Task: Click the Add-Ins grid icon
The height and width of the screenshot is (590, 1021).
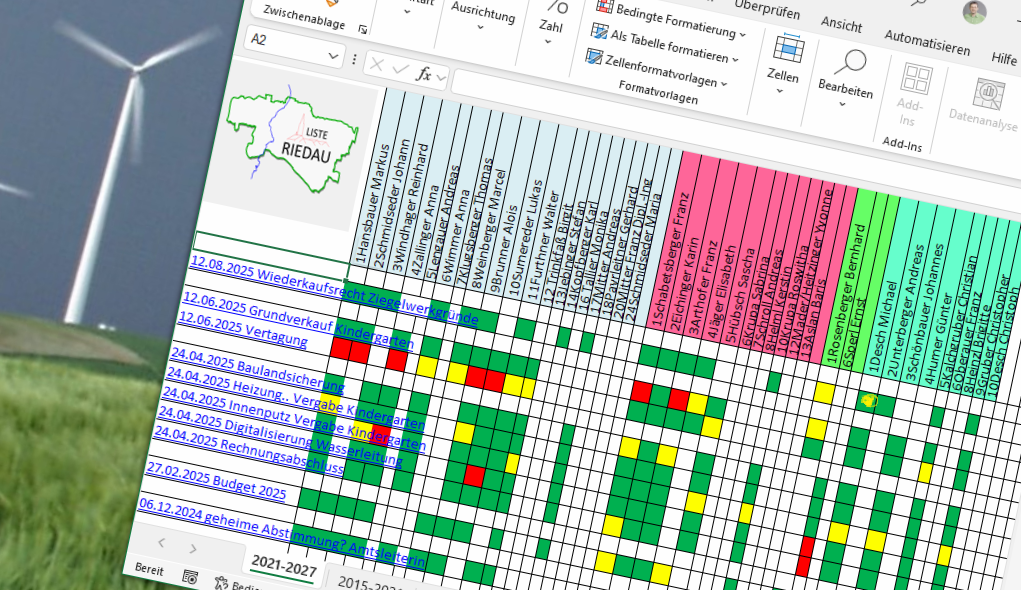Action: (x=916, y=80)
